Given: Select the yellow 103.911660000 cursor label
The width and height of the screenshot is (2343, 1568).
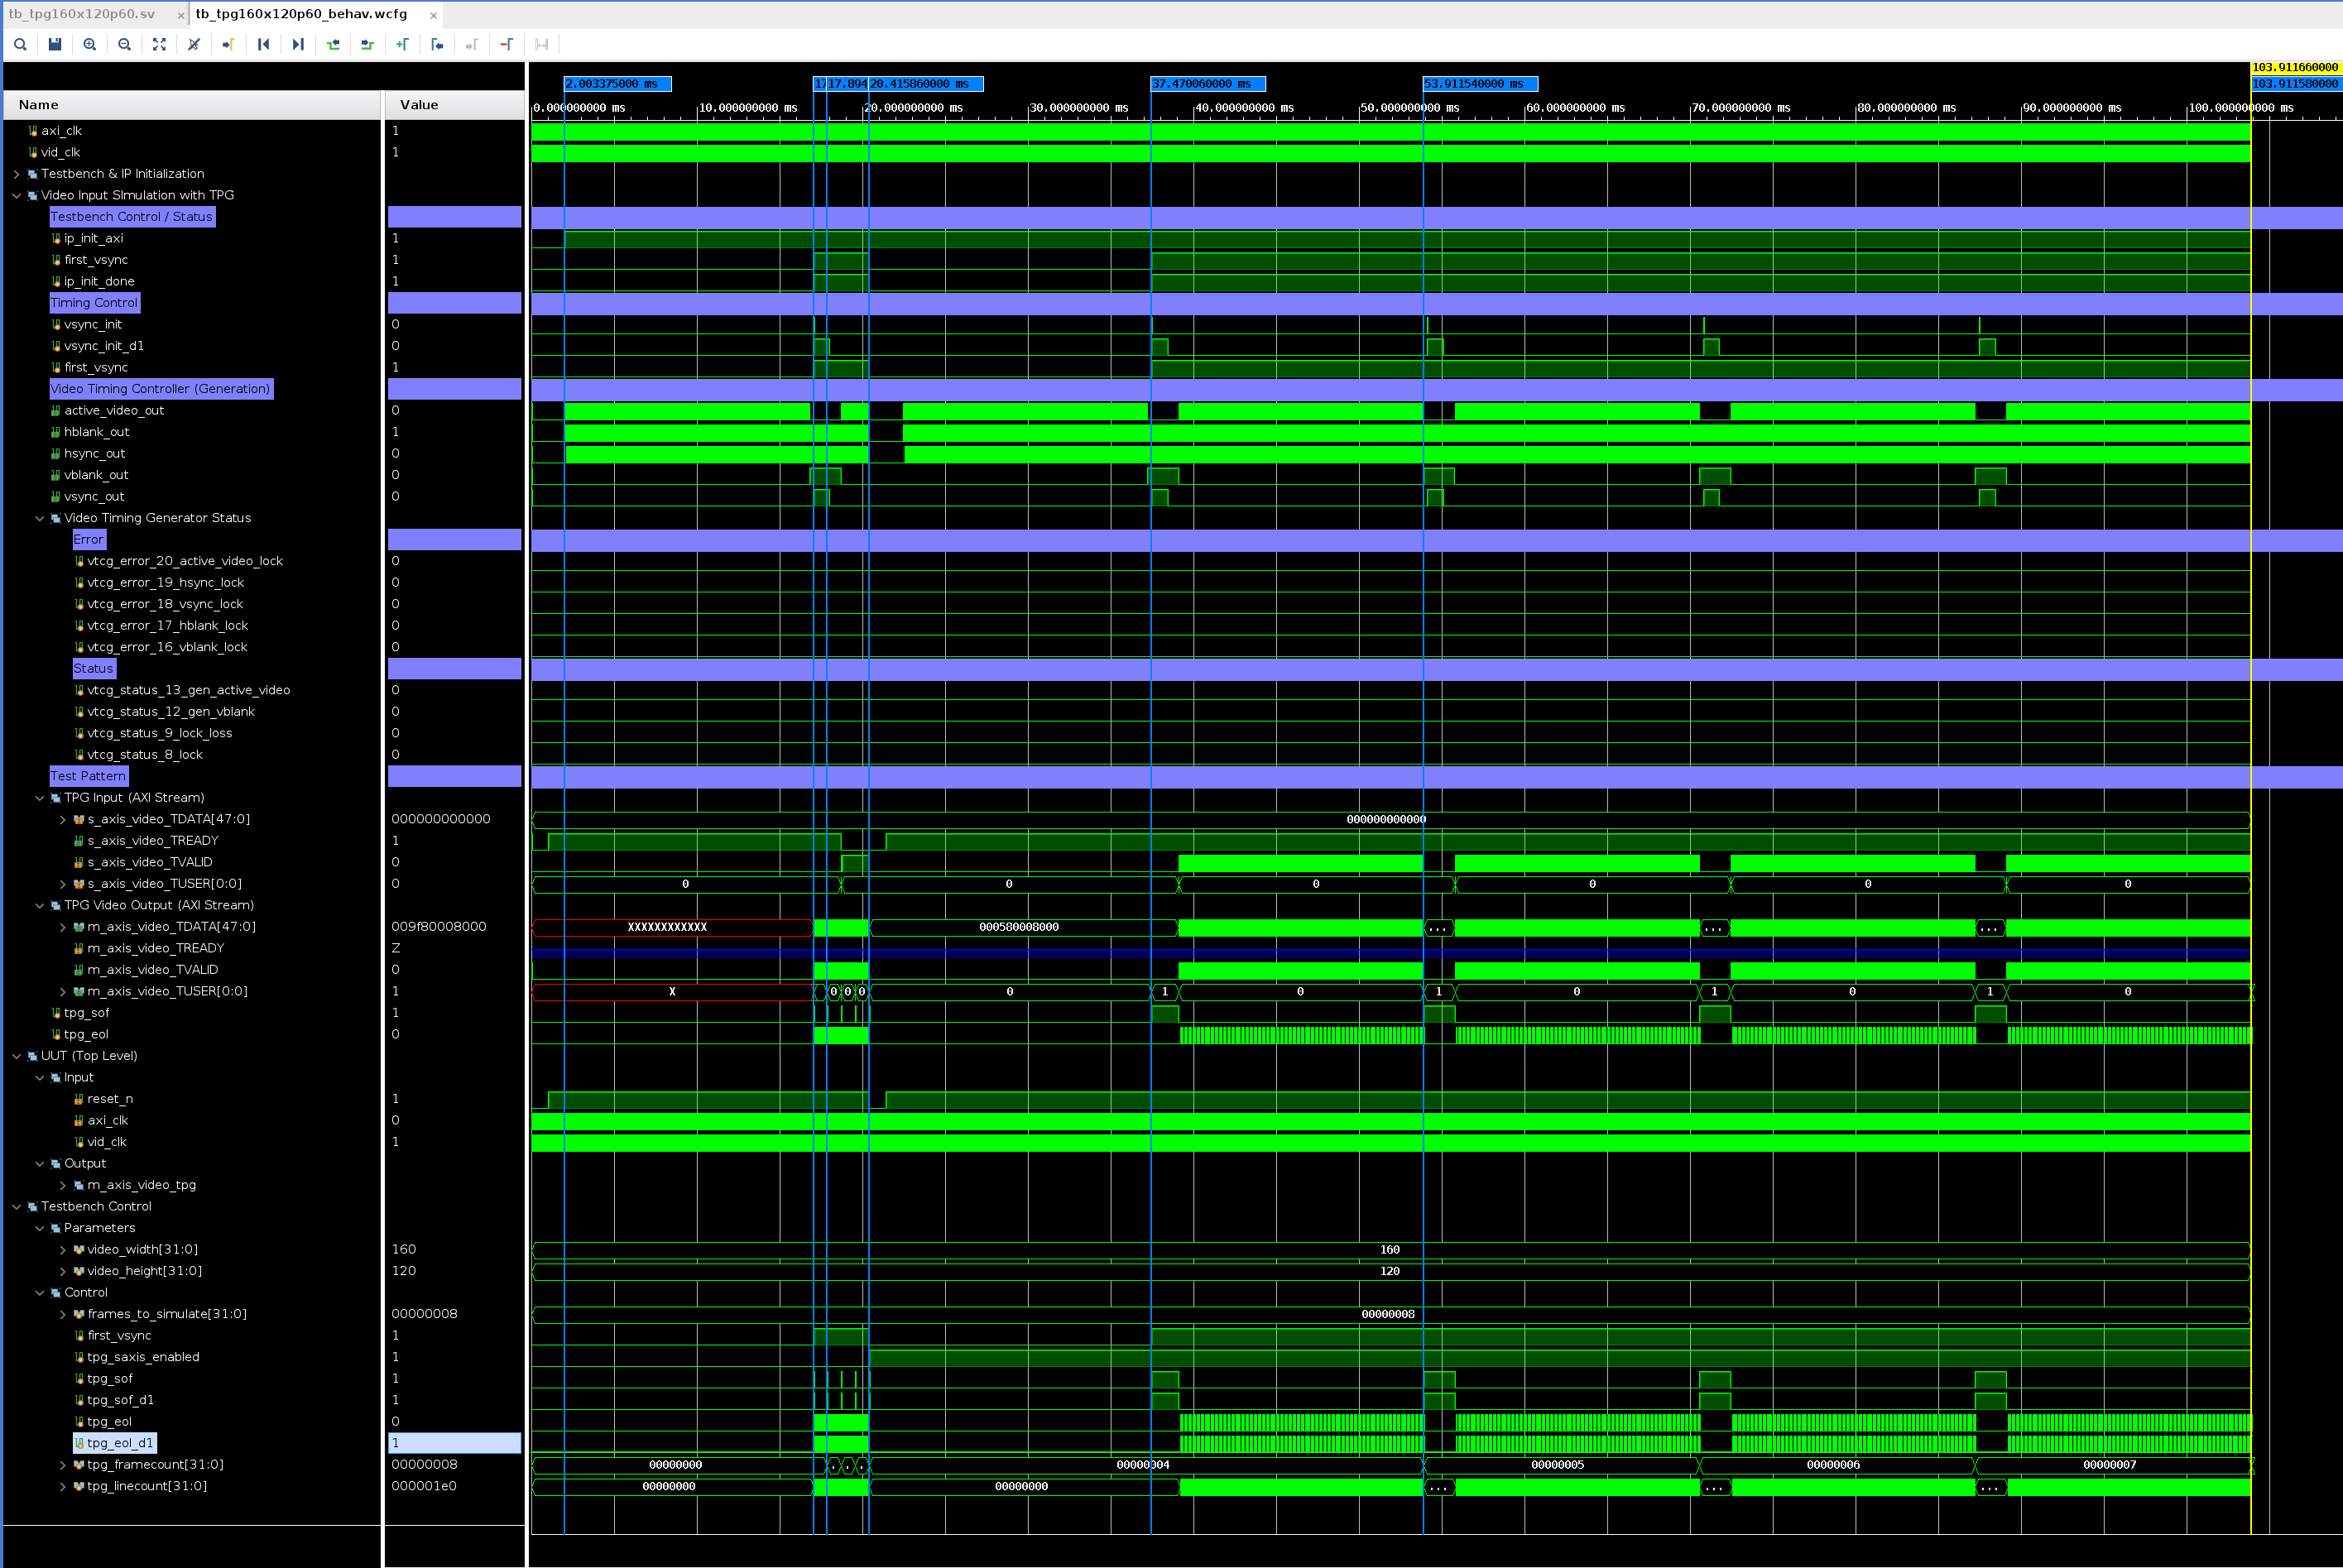Looking at the screenshot, I should coord(2296,68).
